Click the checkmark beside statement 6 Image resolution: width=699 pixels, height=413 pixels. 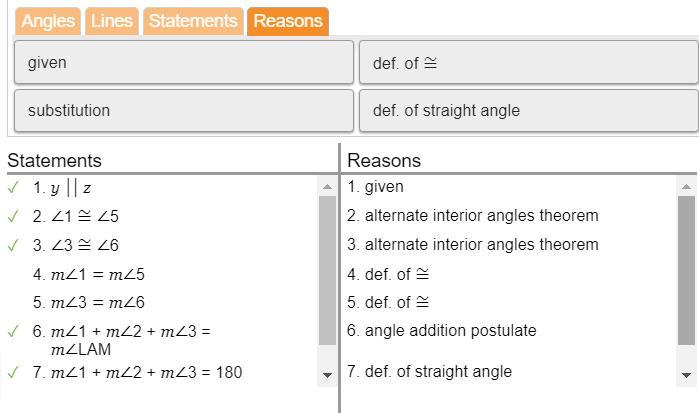tap(13, 331)
